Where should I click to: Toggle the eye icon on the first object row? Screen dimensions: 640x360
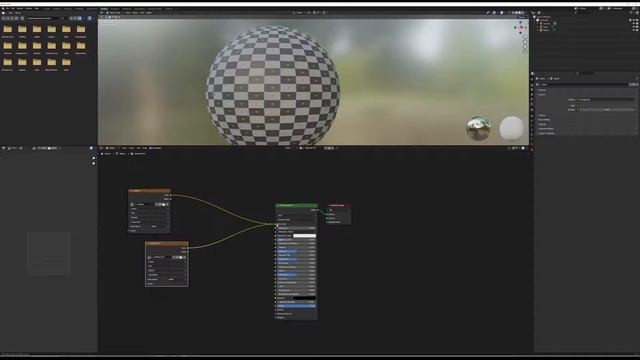tap(634, 24)
